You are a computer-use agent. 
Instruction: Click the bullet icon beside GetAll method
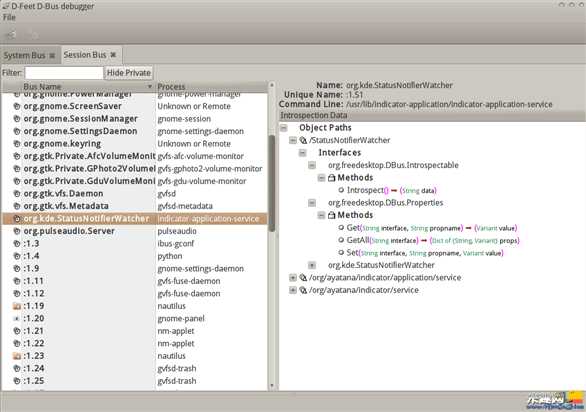pos(341,240)
